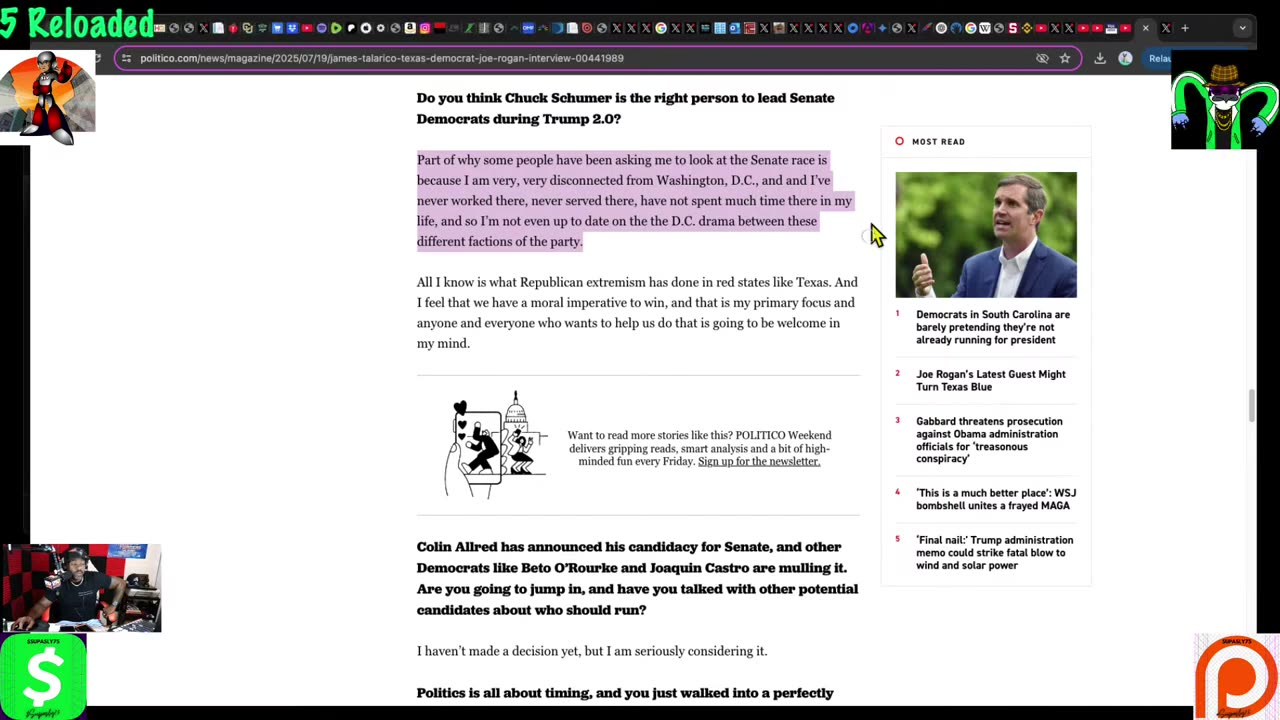Switch to the Binance tab

click(1026, 28)
